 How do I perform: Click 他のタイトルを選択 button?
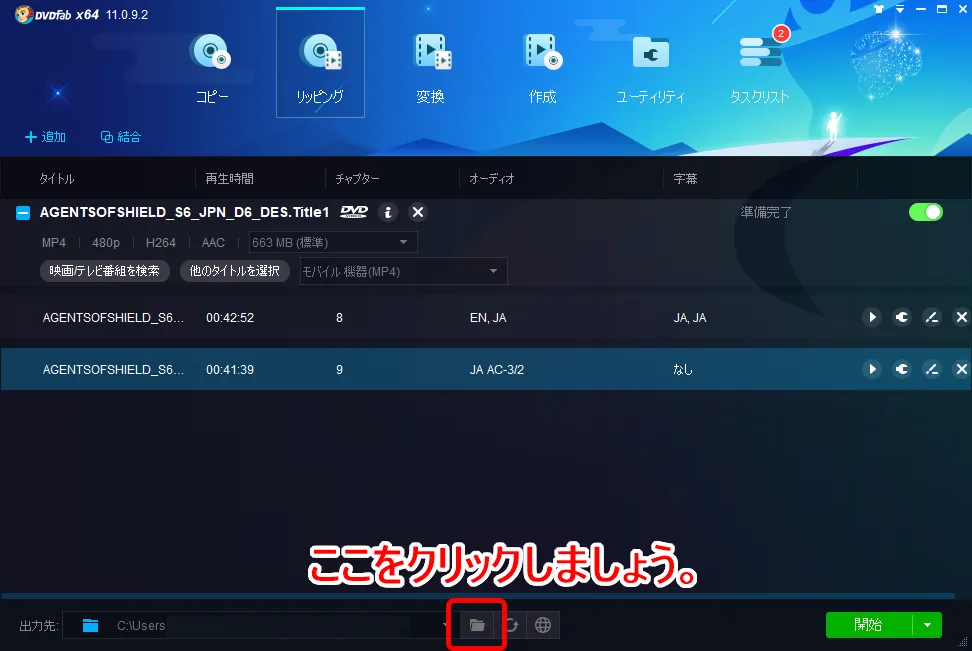[x=234, y=271]
